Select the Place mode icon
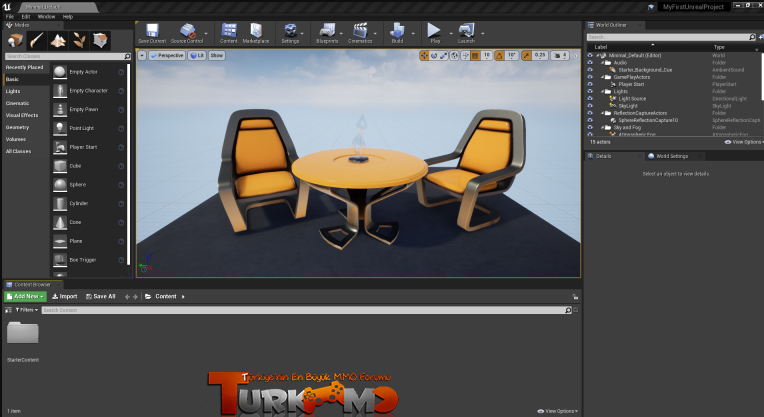 (x=15, y=40)
